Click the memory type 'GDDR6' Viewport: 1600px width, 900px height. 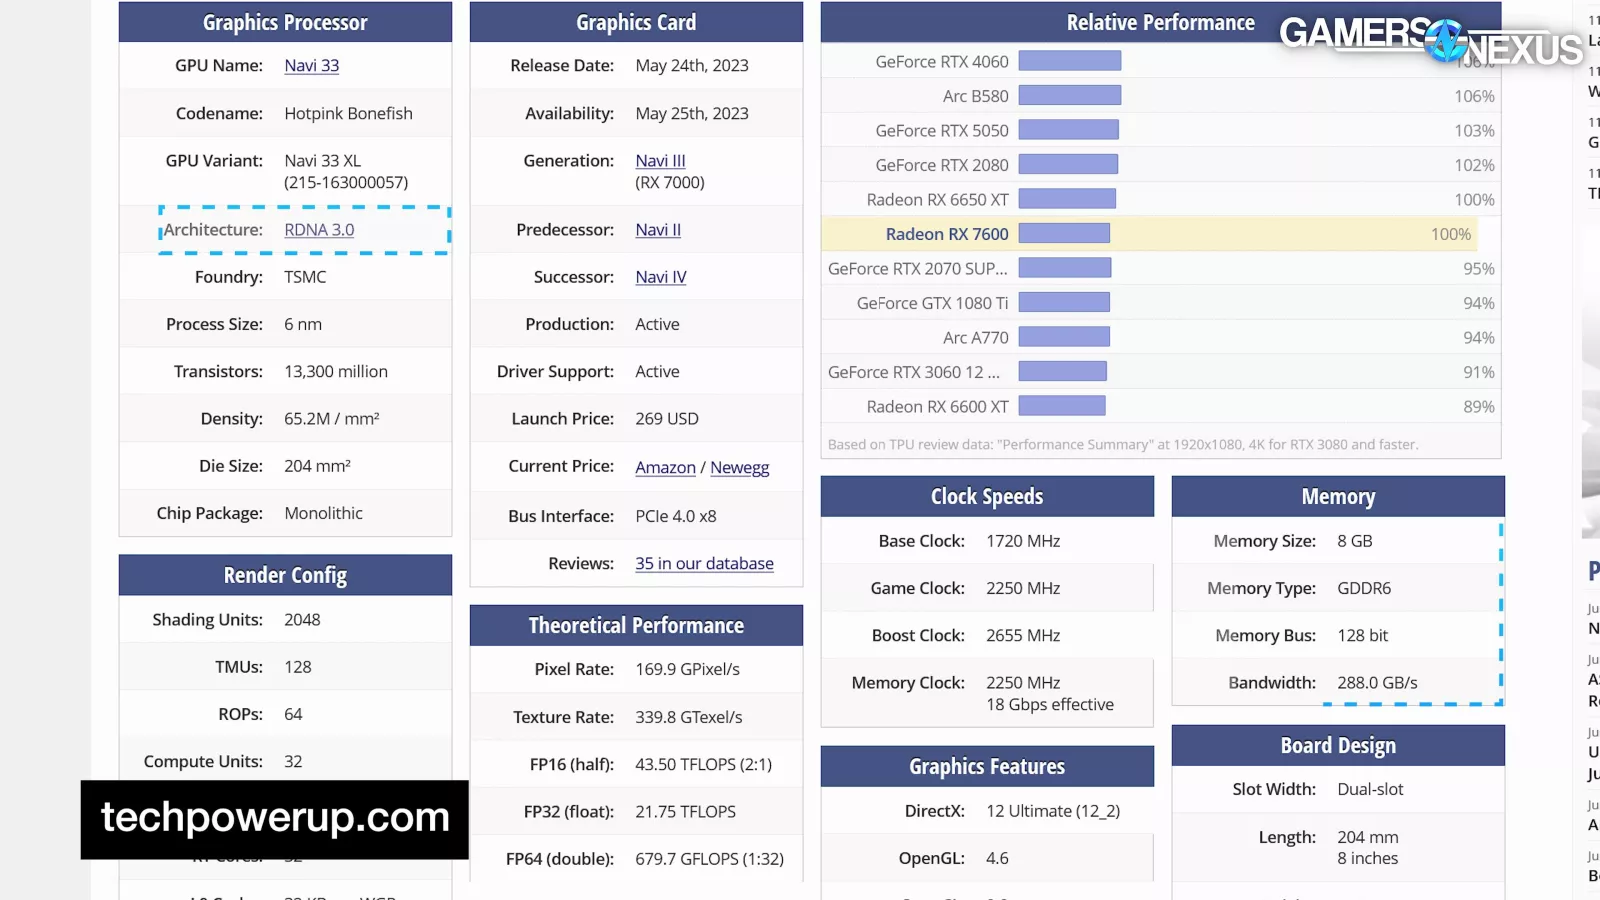1364,589
